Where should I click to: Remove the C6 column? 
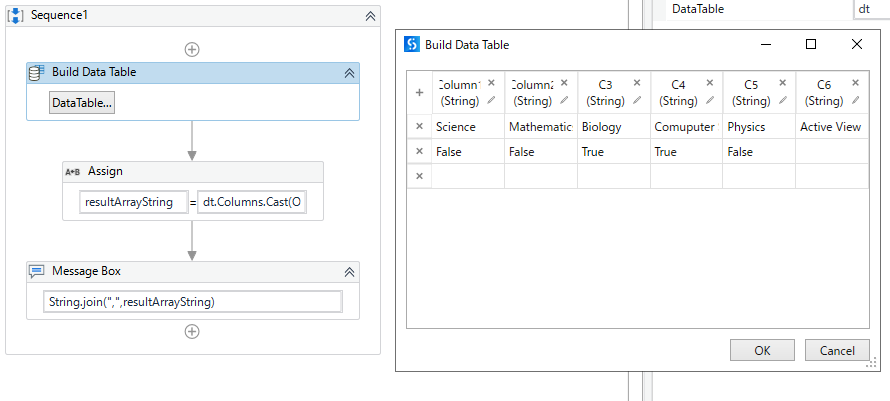coord(857,84)
